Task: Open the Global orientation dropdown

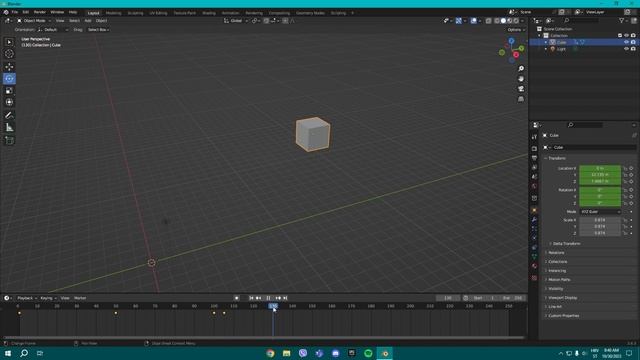Action: click(x=236, y=21)
